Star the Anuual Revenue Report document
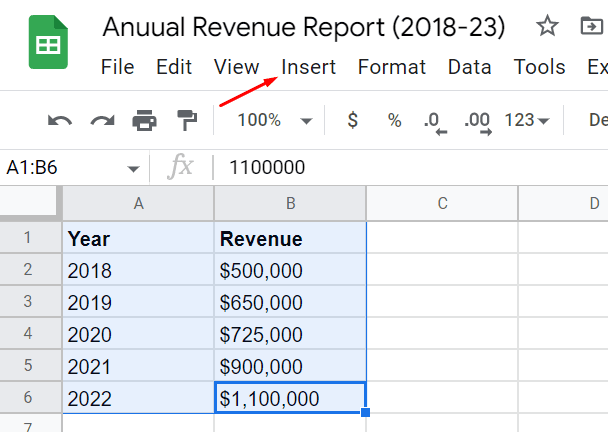This screenshot has width=608, height=432. [x=547, y=26]
